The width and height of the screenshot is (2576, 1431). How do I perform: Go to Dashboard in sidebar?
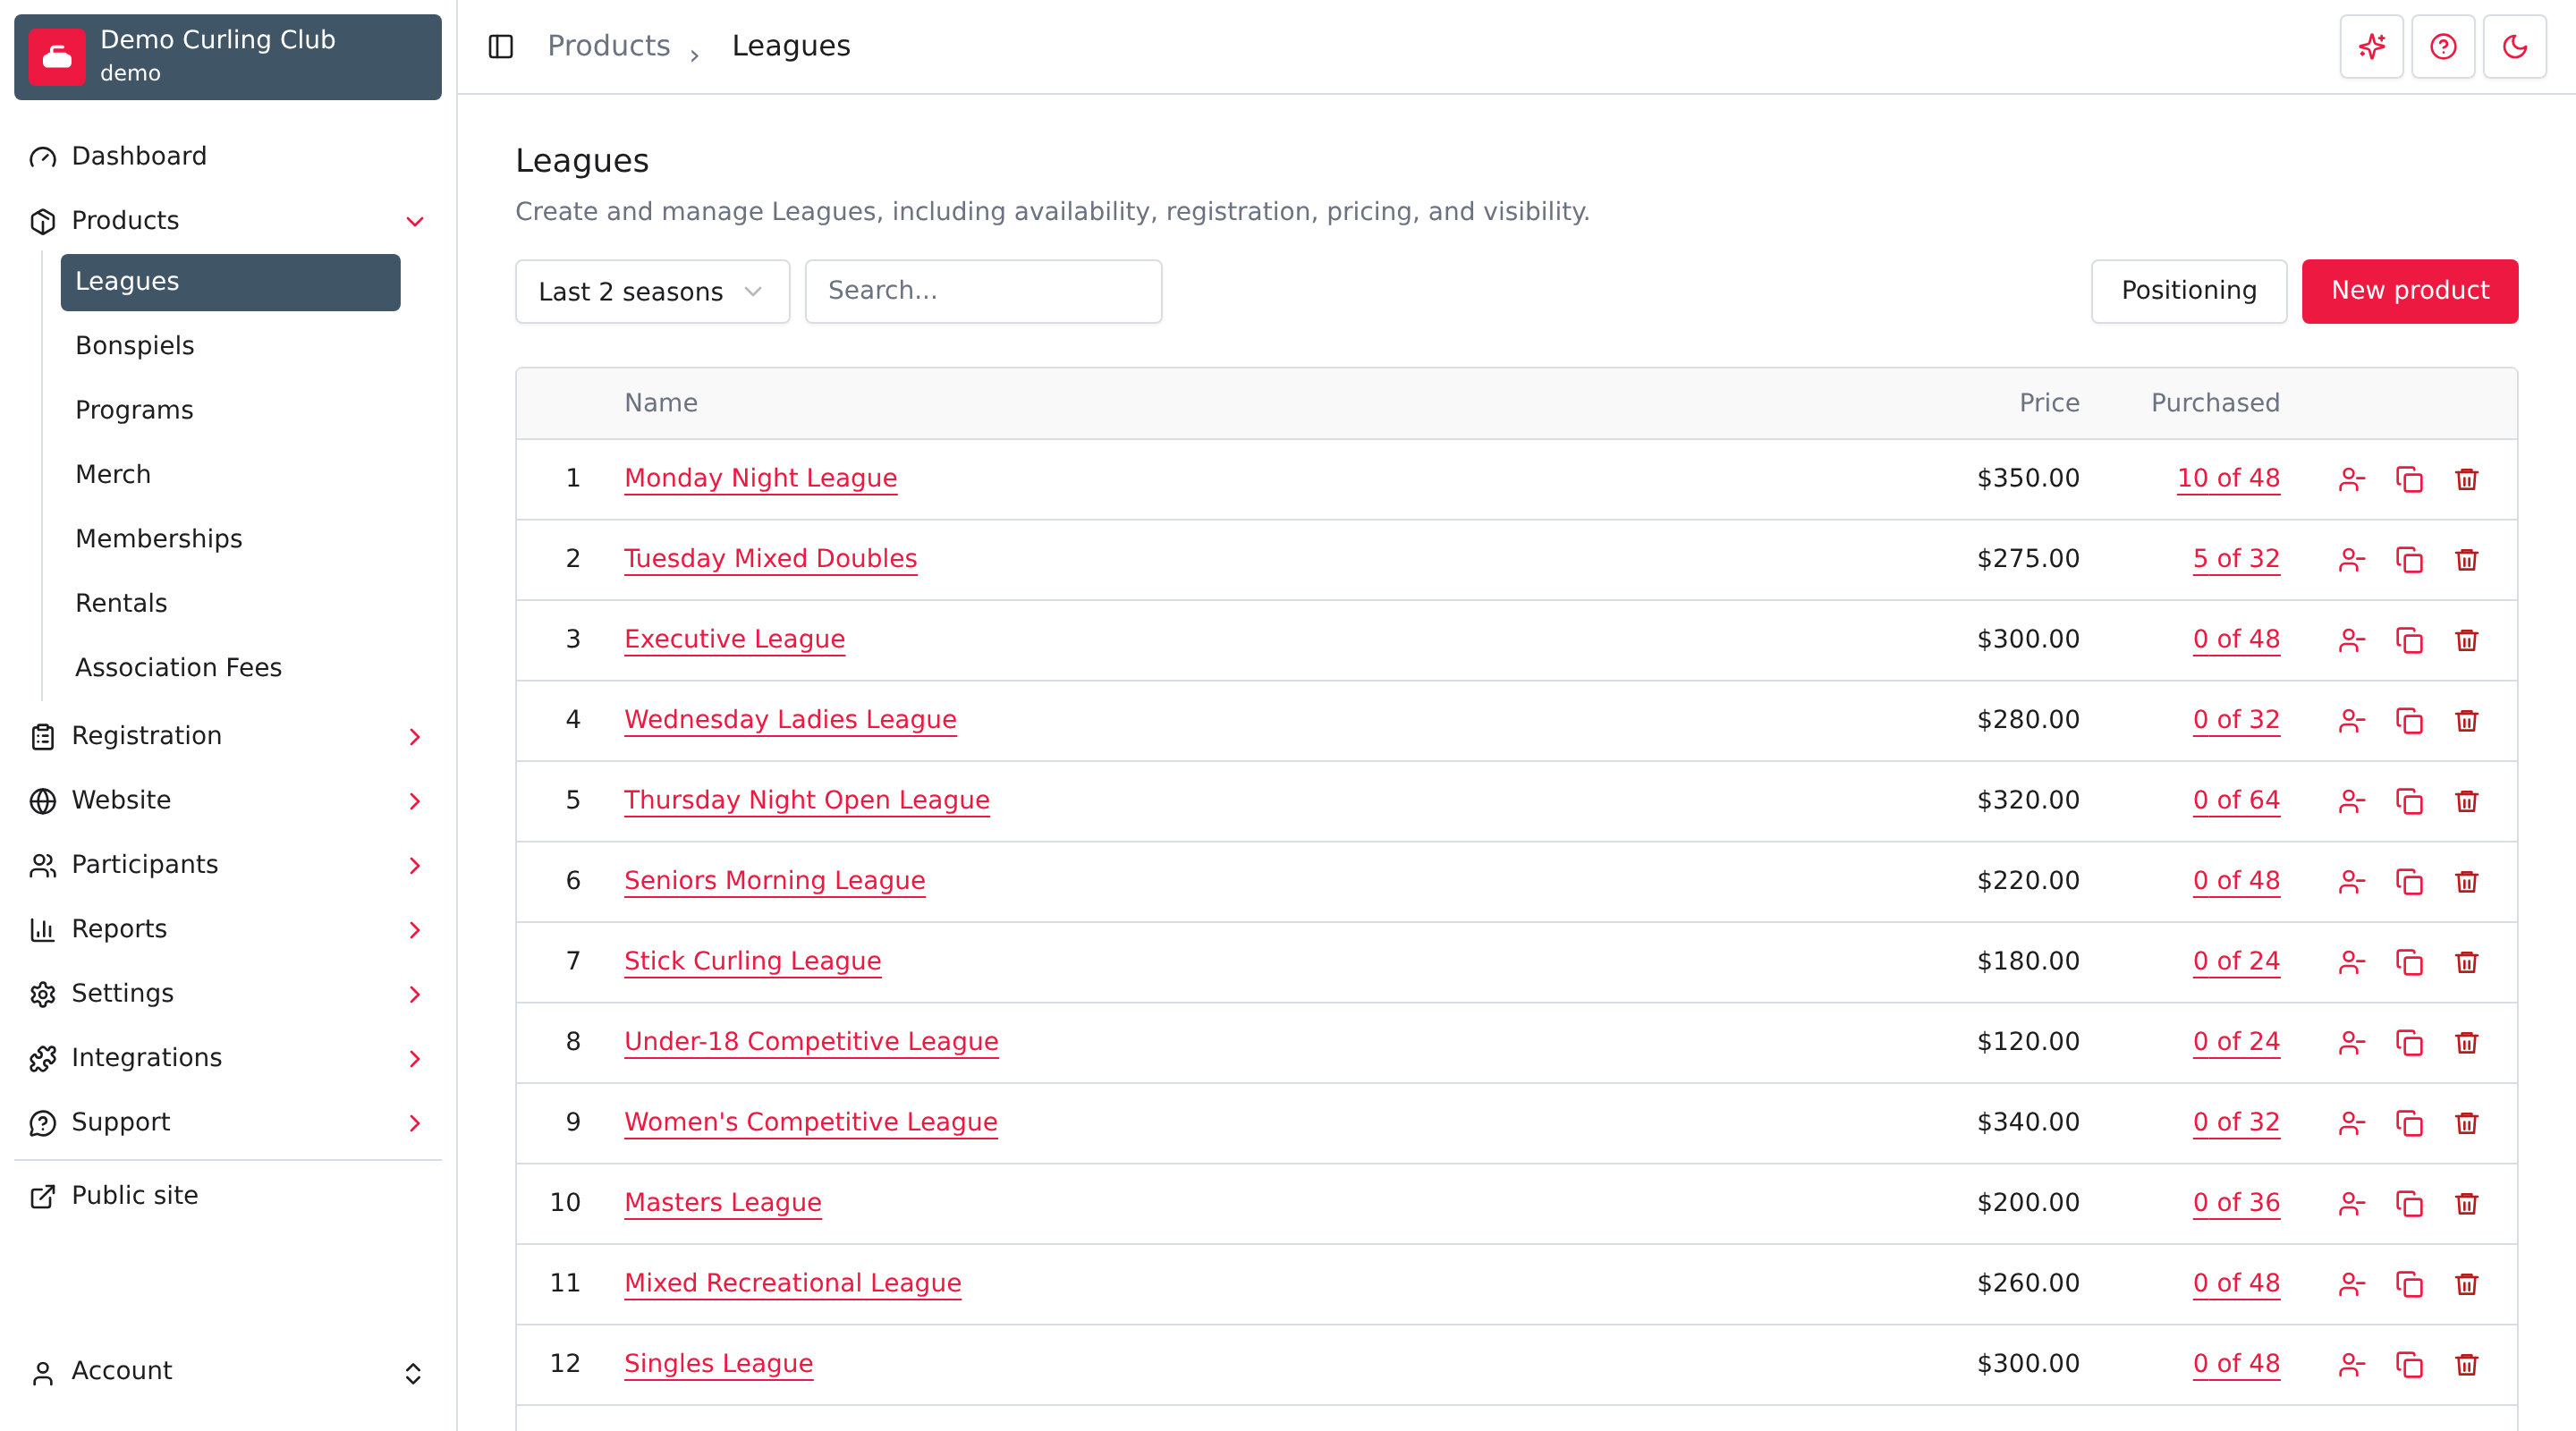click(228, 156)
